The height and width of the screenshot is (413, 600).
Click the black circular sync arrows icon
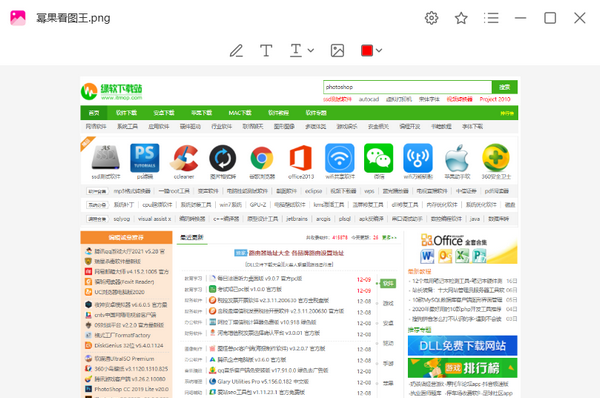pos(223,158)
